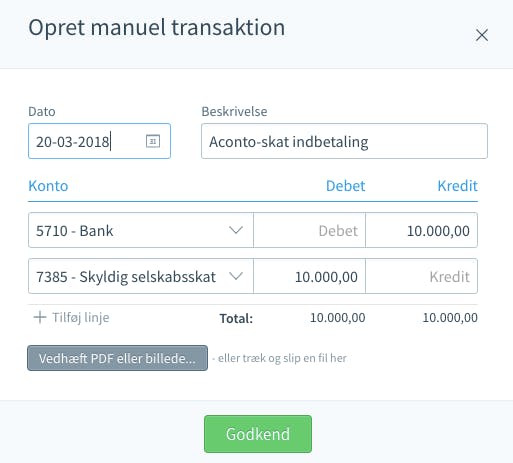Click the Tilføj linje link text

click(x=81, y=317)
